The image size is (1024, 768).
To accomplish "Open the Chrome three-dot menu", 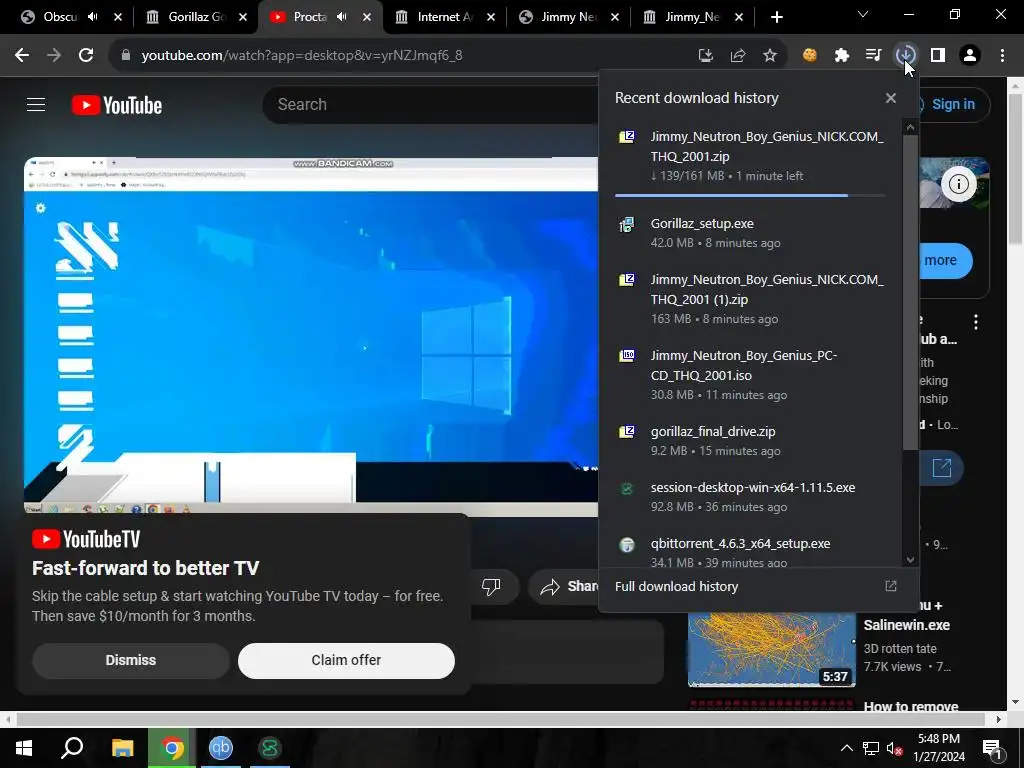I will (1002, 56).
